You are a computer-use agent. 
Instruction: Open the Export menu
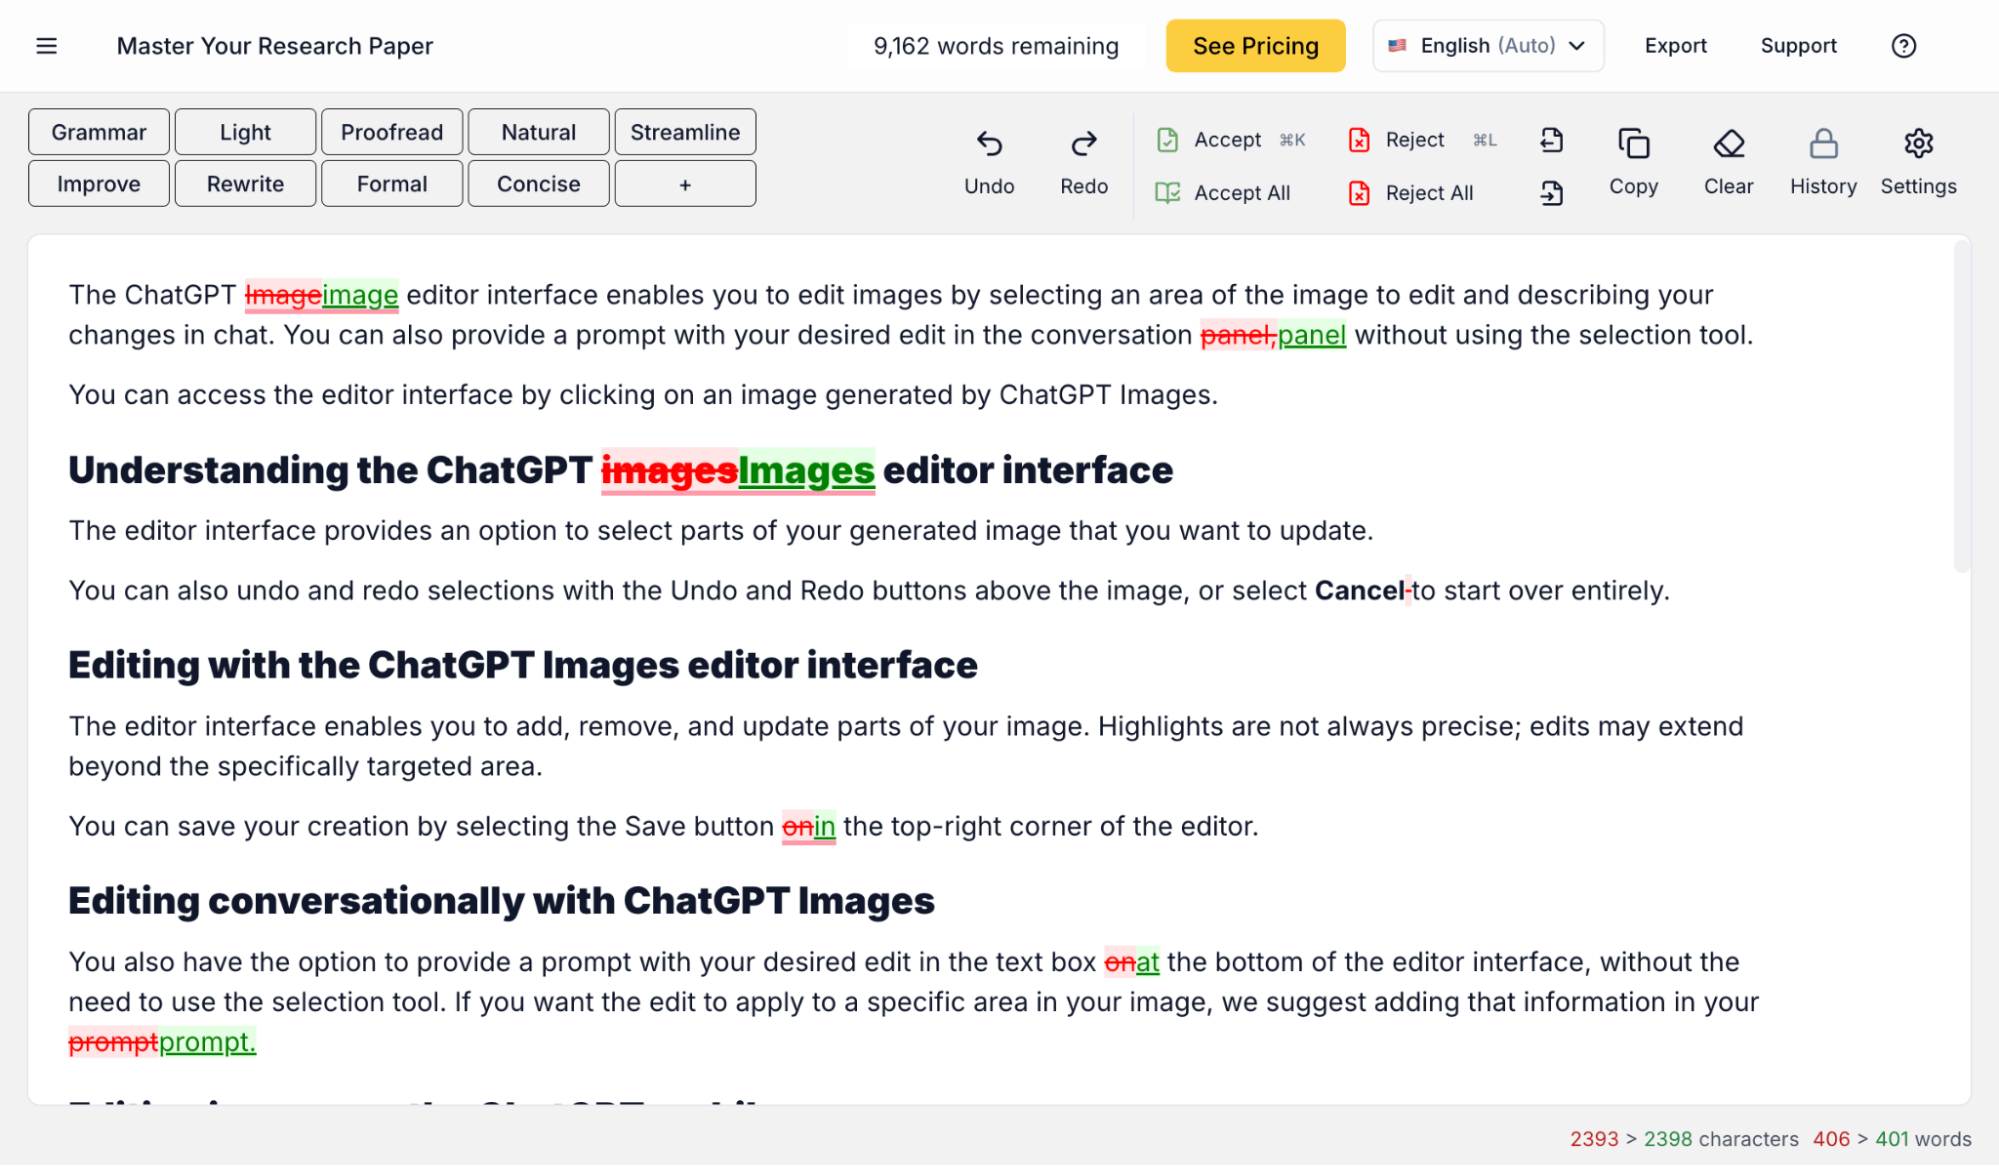tap(1675, 46)
